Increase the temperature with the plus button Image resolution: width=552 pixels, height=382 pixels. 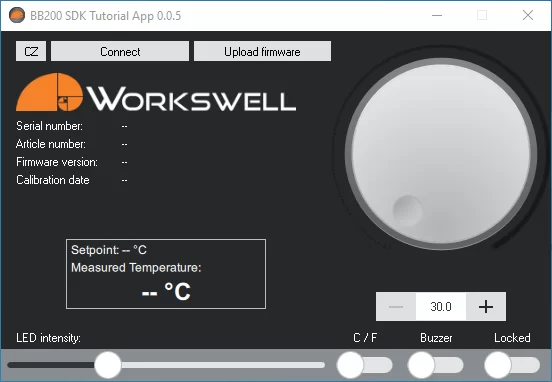[x=486, y=307]
